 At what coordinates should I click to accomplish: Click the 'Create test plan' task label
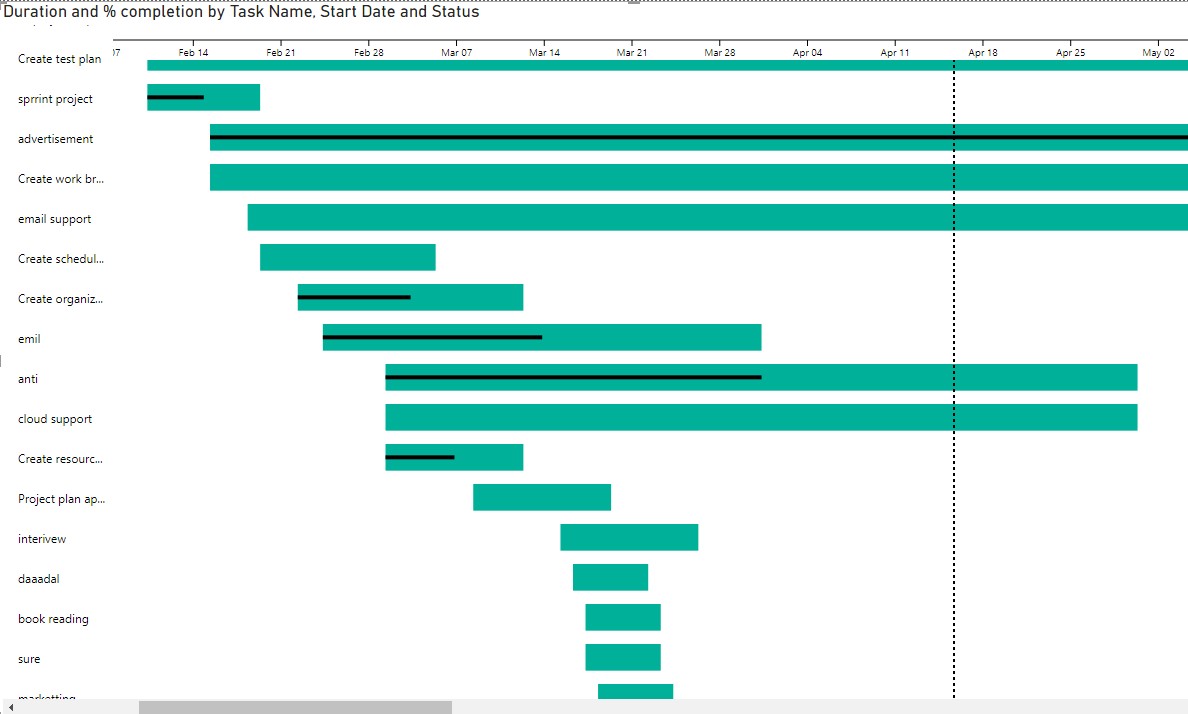59,59
